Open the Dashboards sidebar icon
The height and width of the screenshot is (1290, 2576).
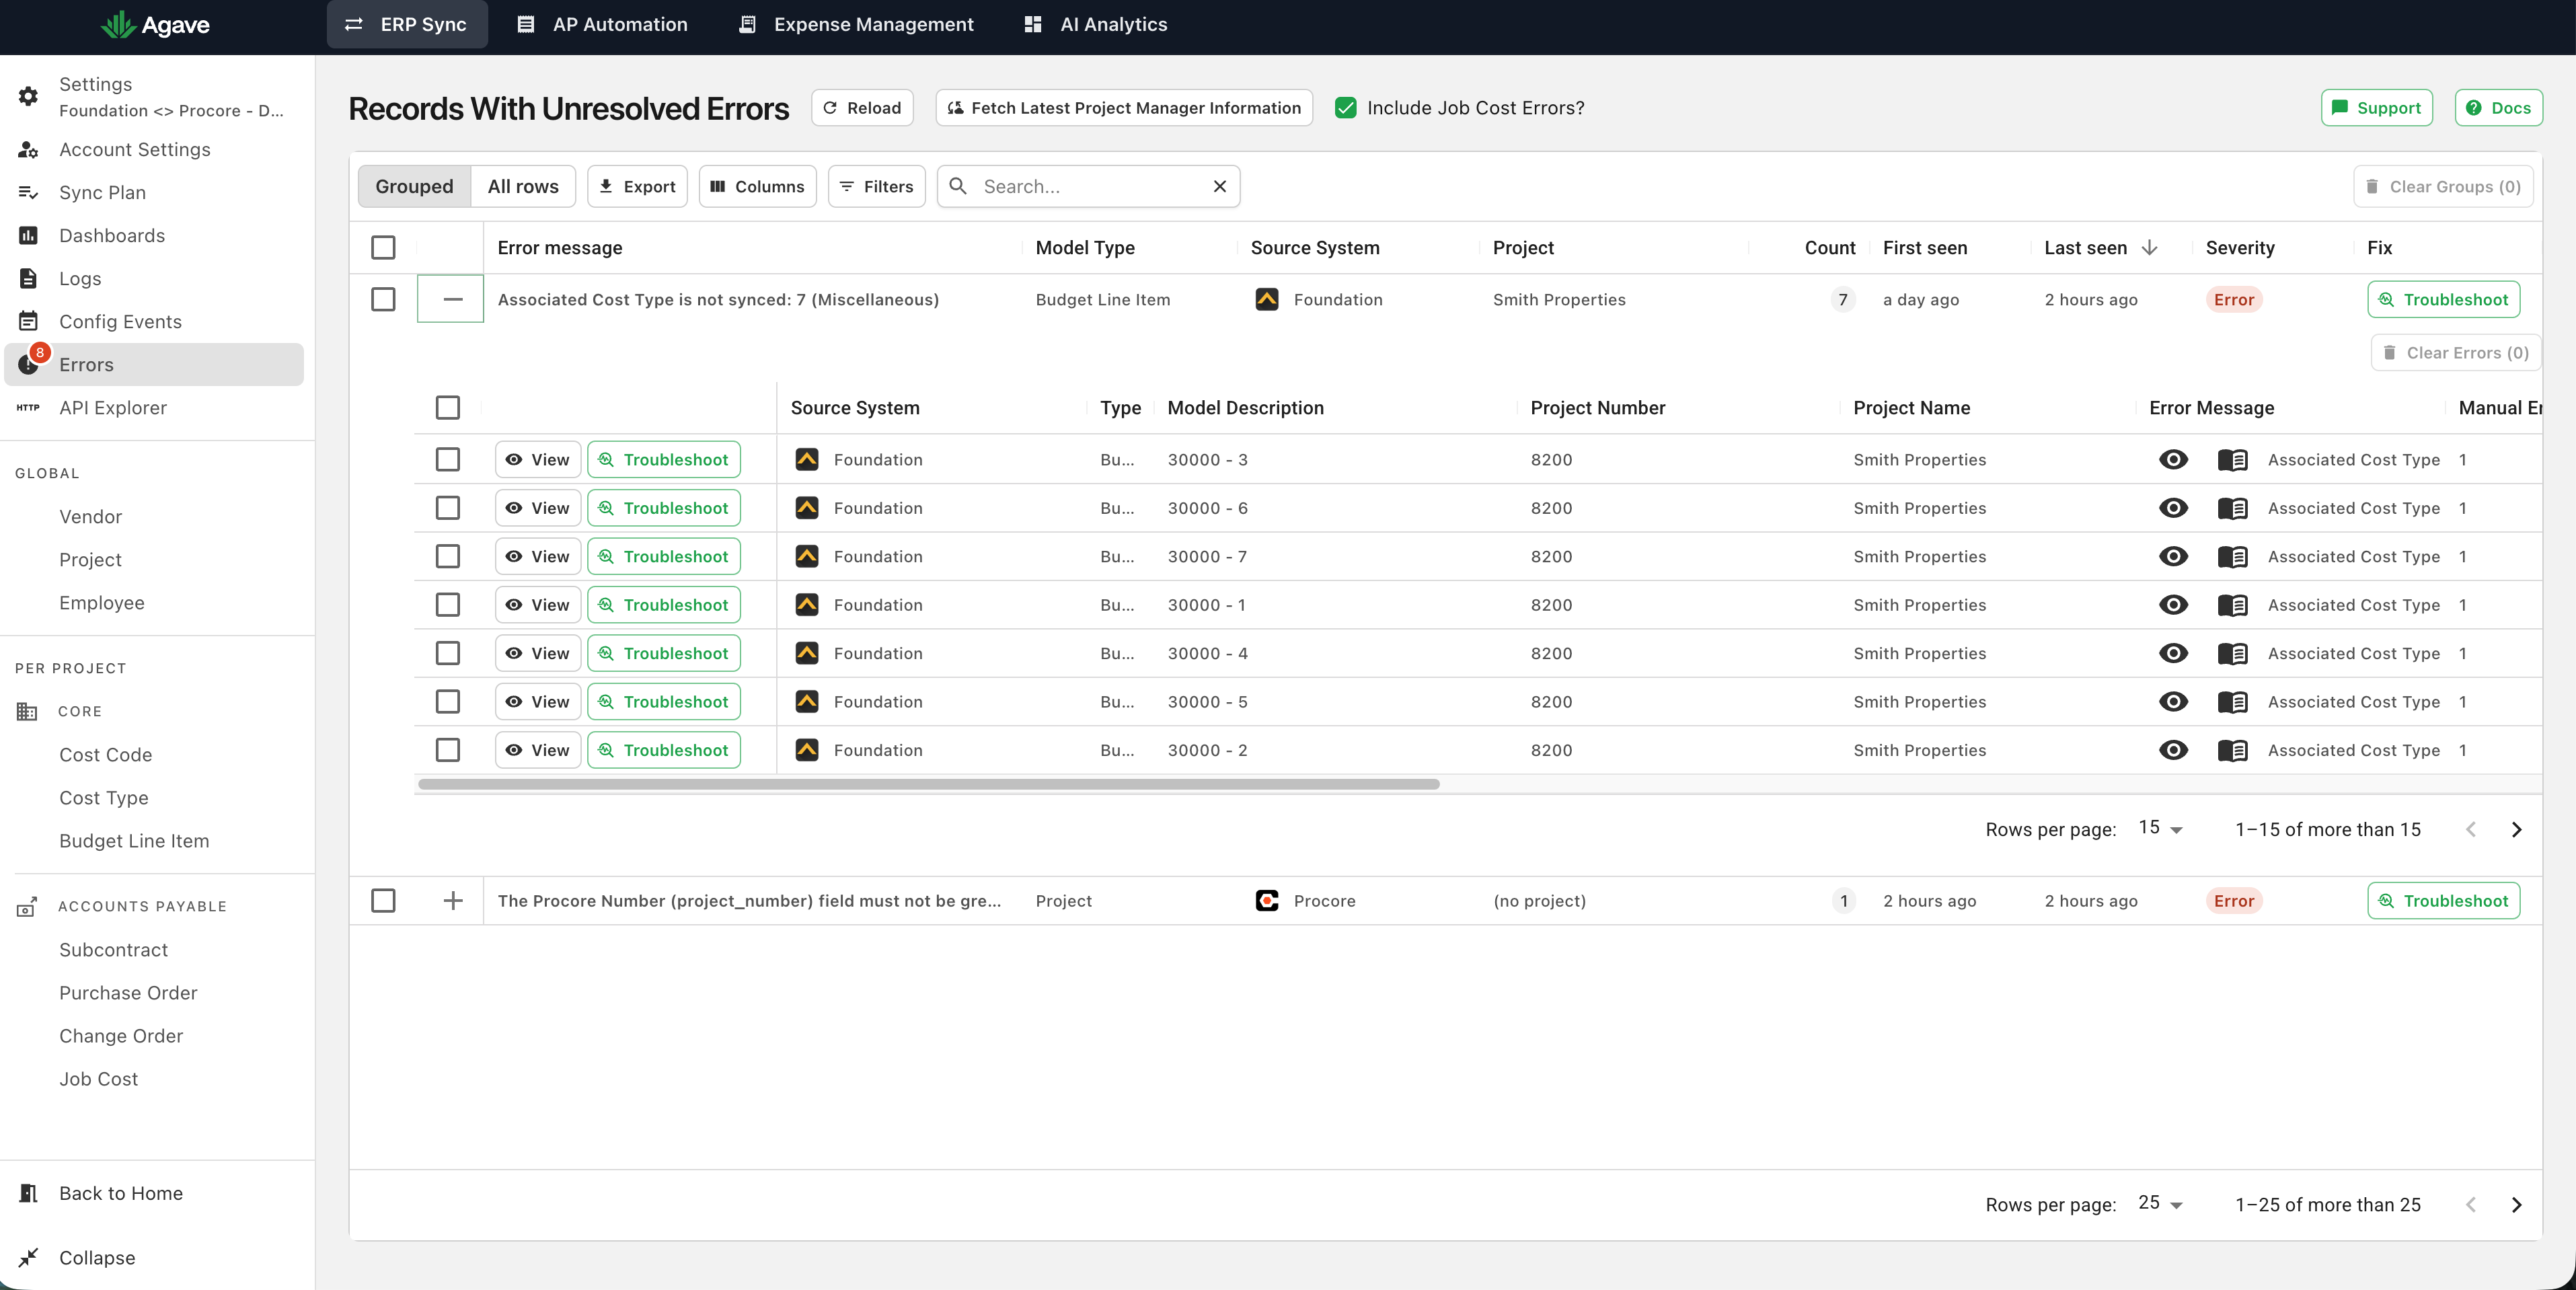28,235
